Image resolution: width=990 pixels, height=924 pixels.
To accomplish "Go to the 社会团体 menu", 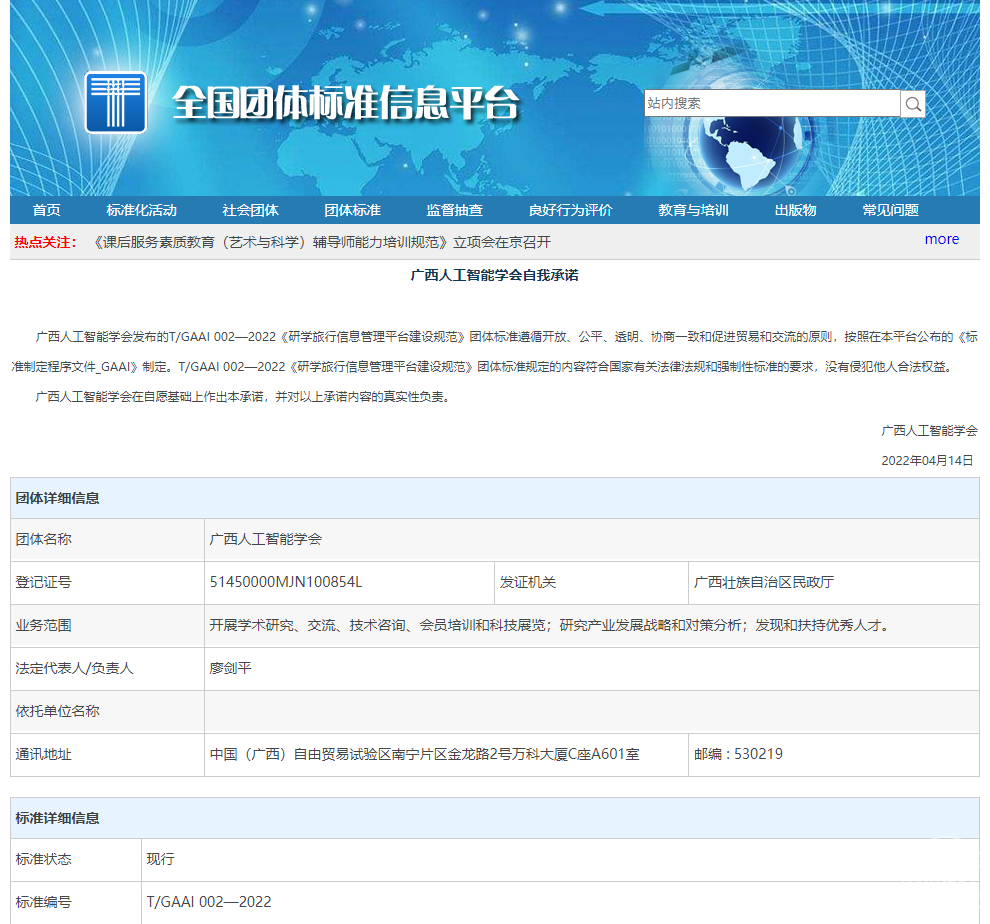I will point(251,210).
